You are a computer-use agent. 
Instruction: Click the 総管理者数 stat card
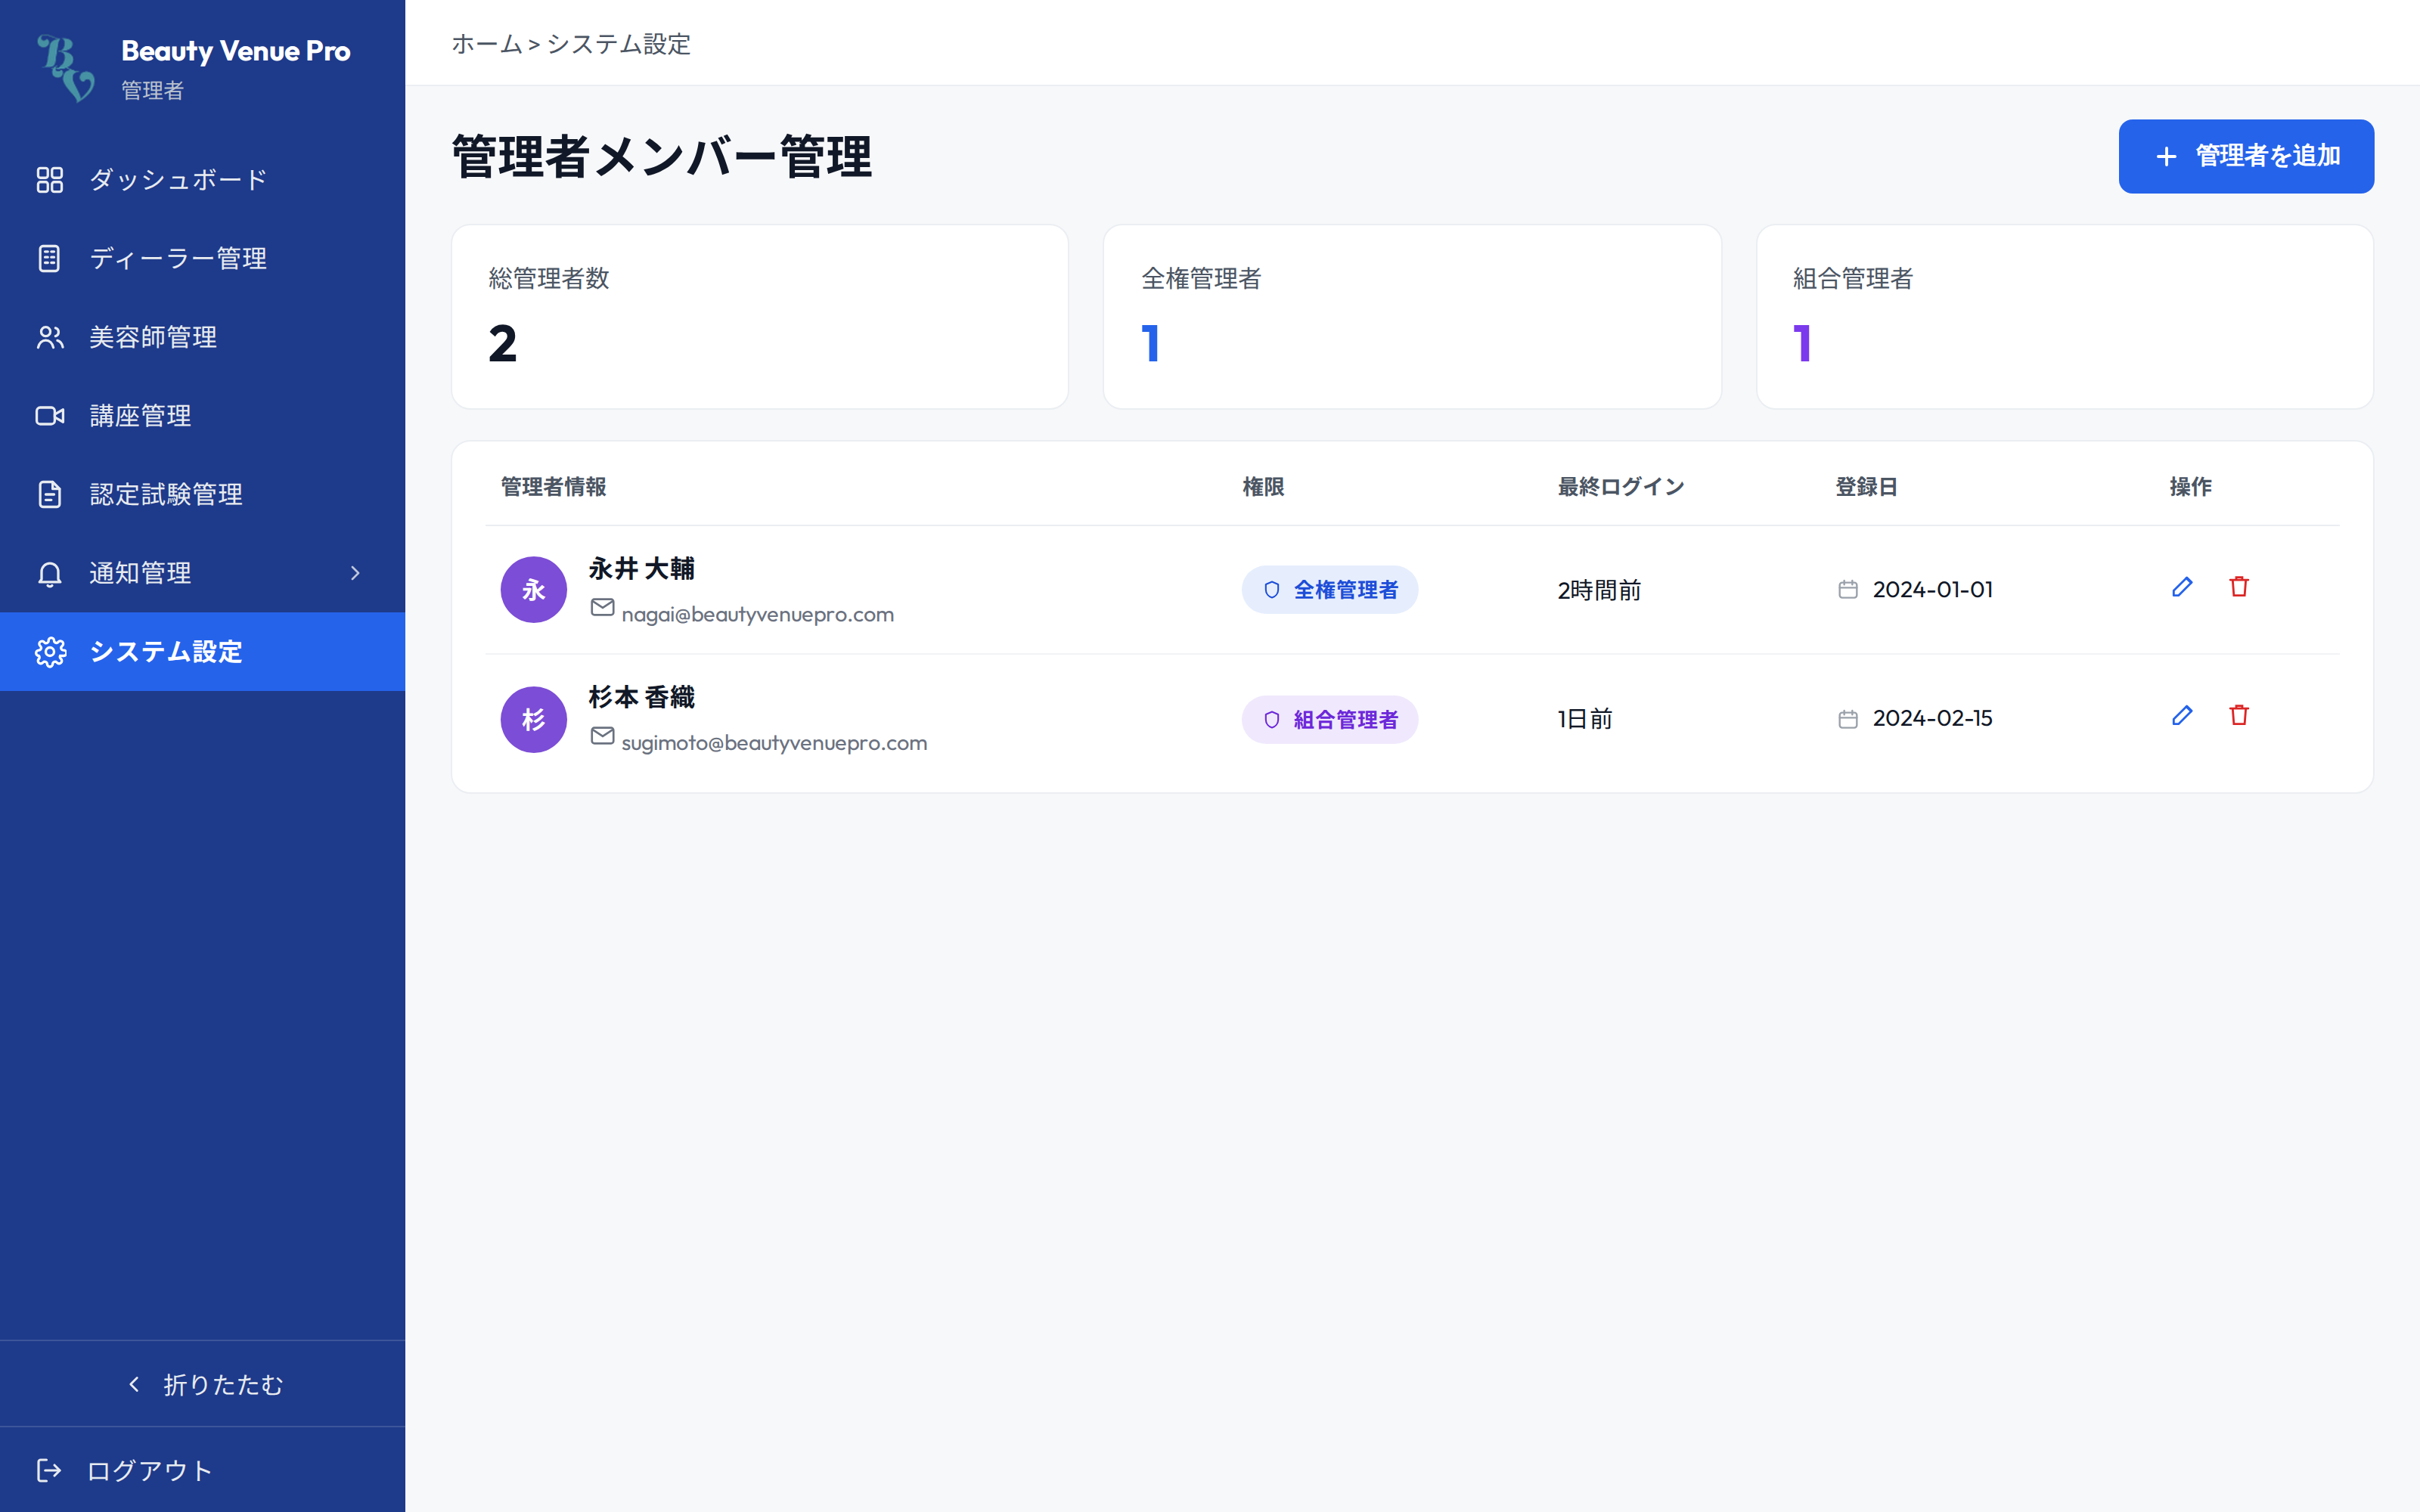point(760,316)
